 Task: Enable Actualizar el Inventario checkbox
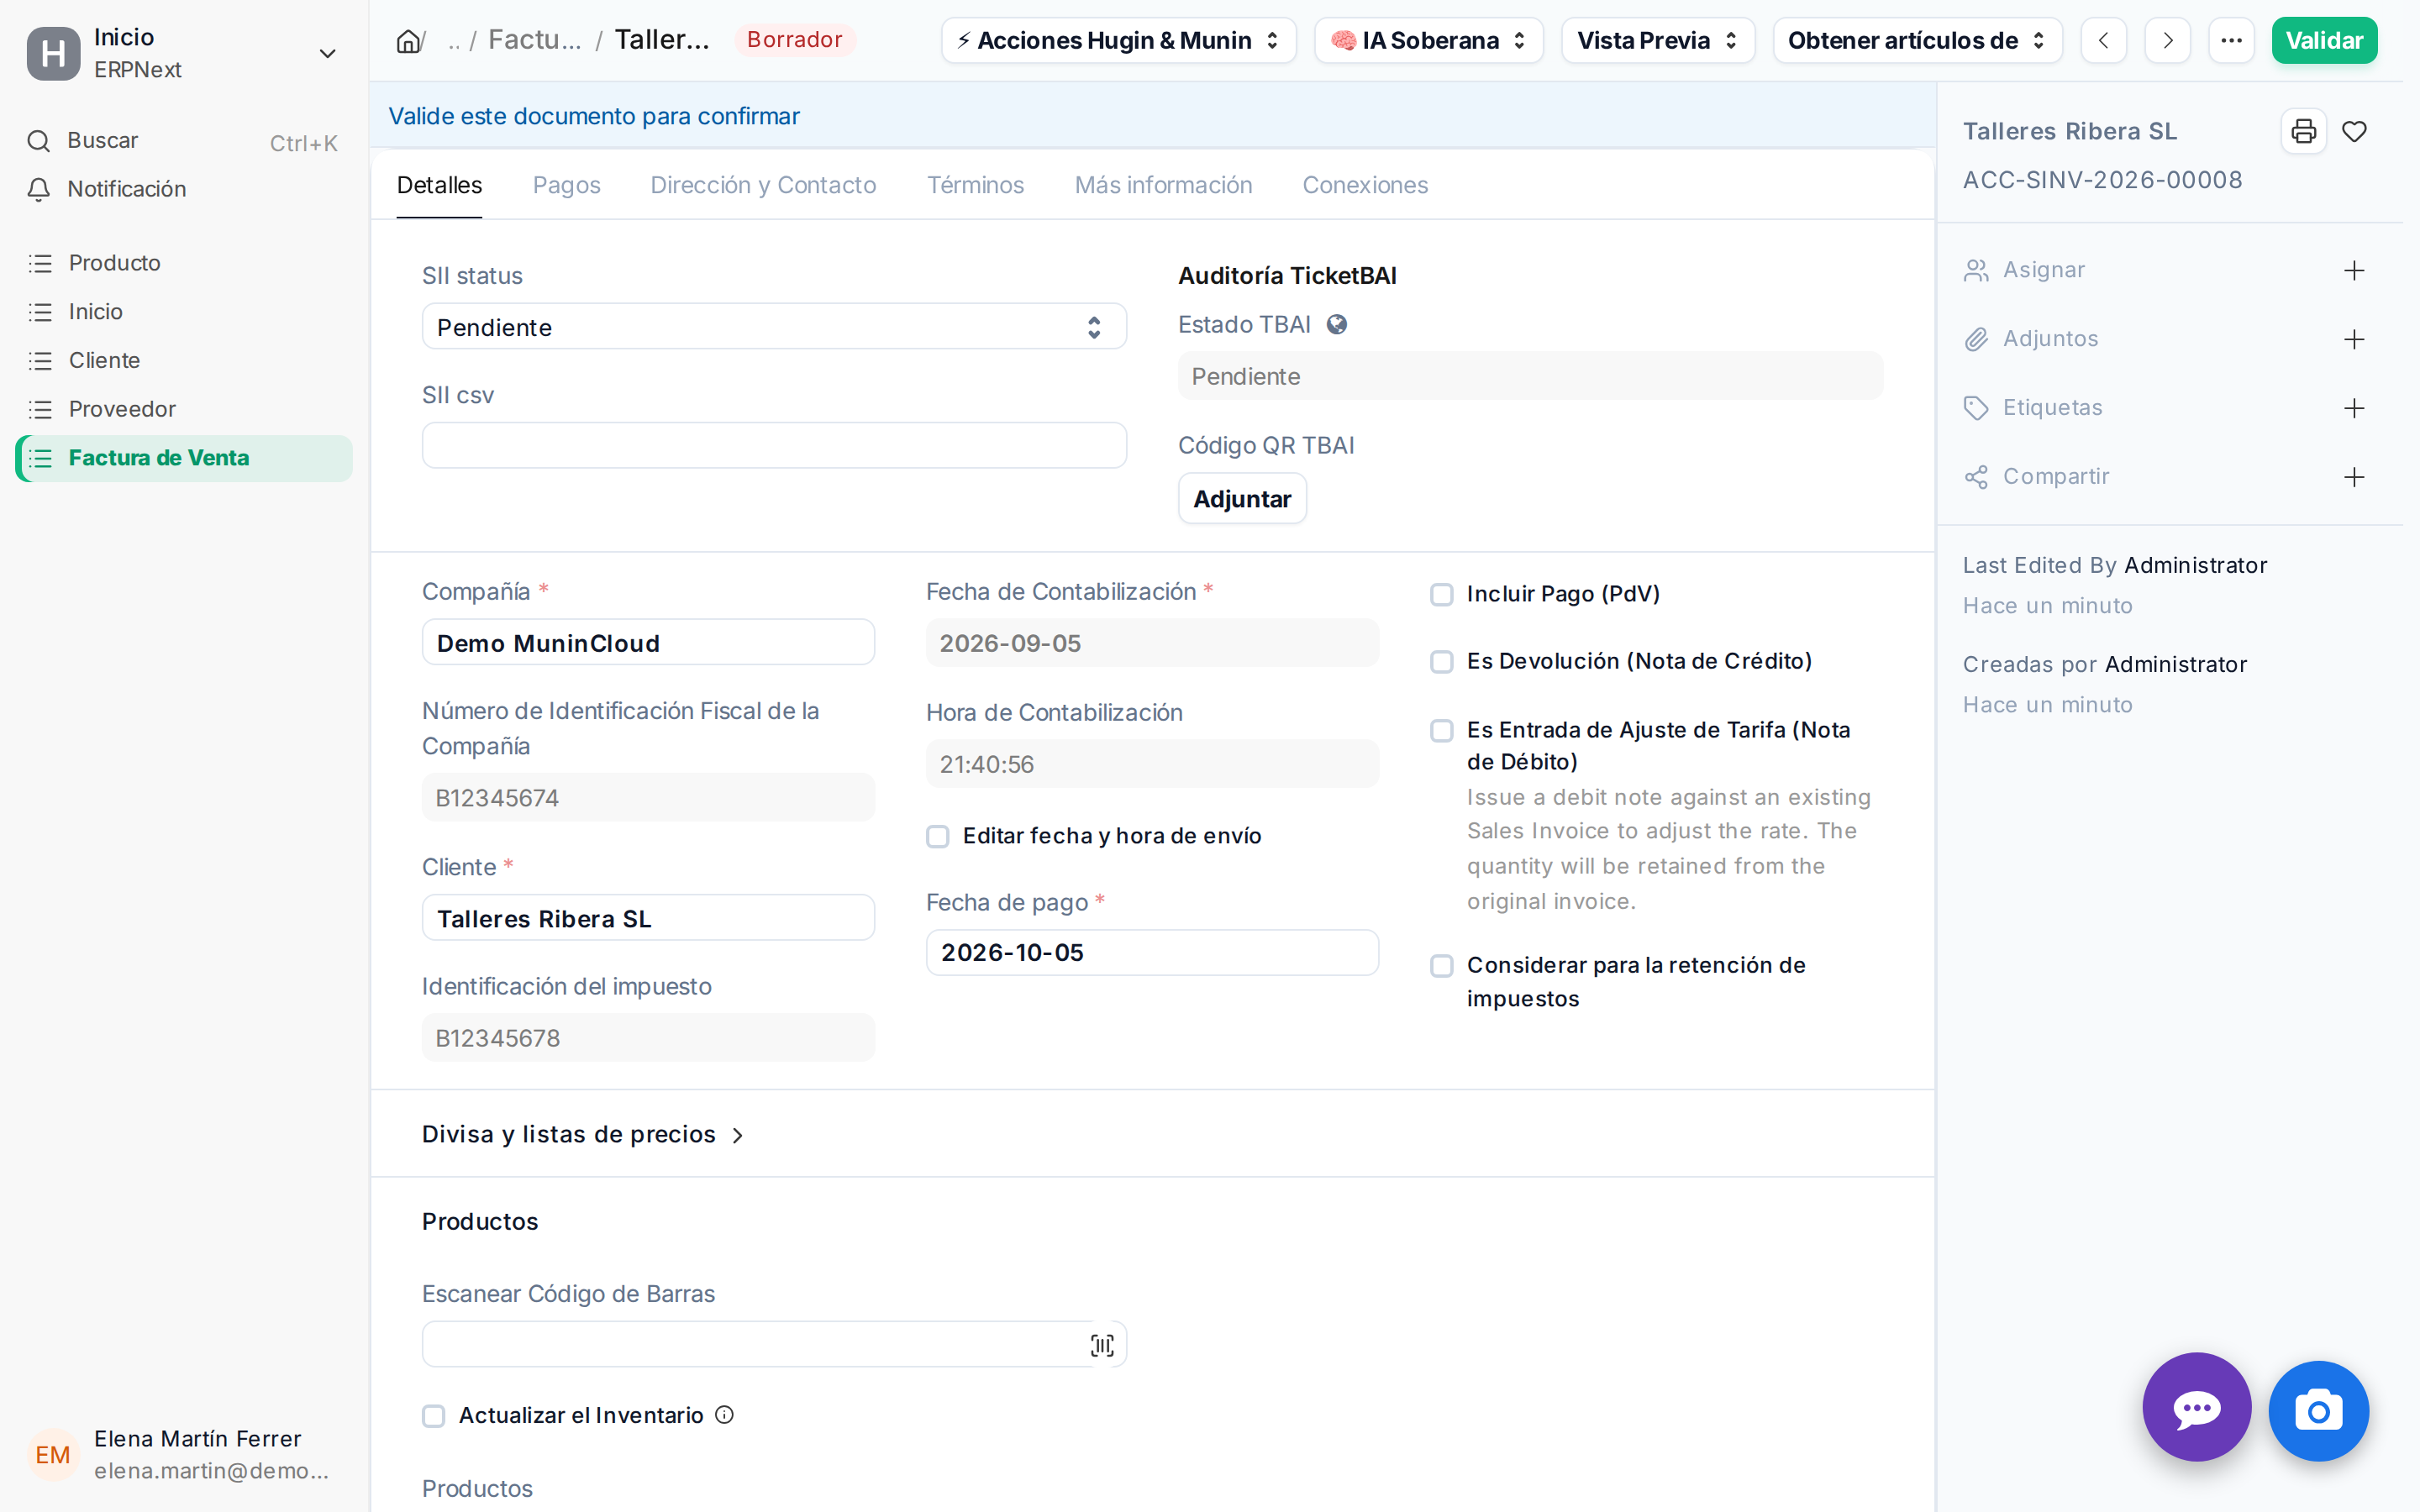[433, 1416]
